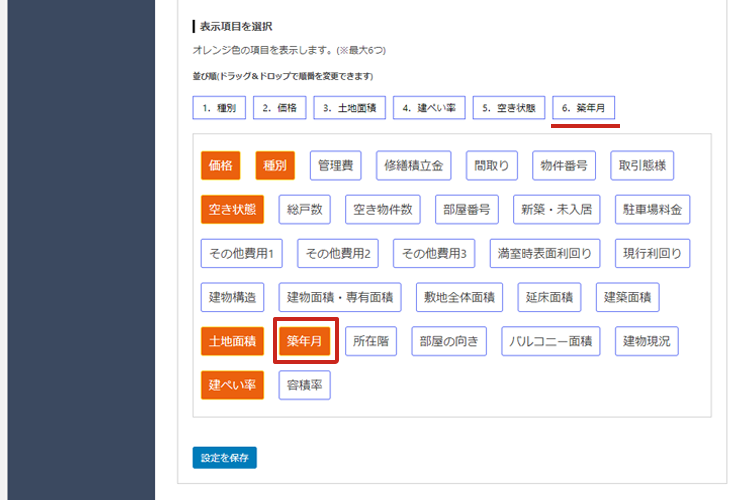Toggle the highlighted 築年月 item

point(303,341)
